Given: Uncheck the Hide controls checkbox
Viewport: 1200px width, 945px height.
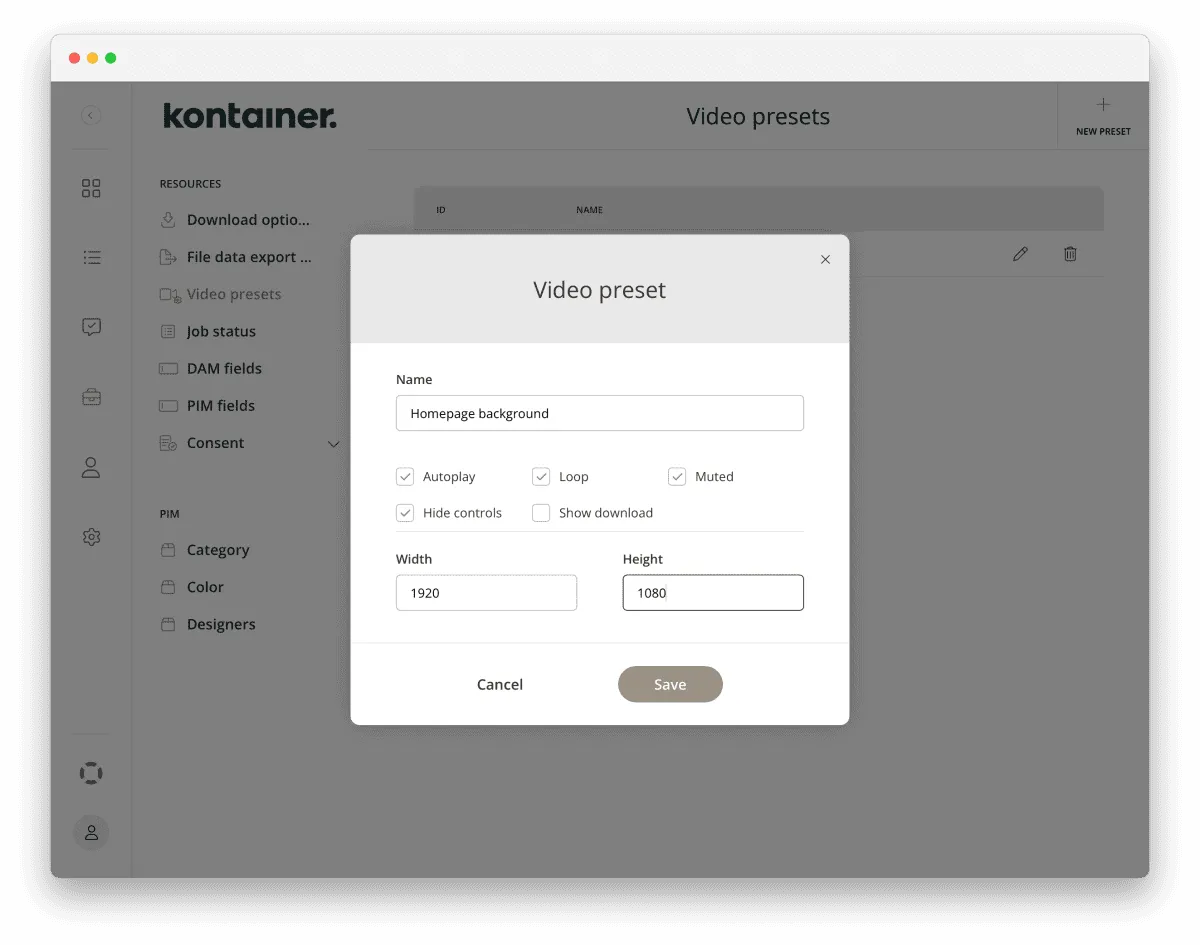Looking at the screenshot, I should coord(405,512).
